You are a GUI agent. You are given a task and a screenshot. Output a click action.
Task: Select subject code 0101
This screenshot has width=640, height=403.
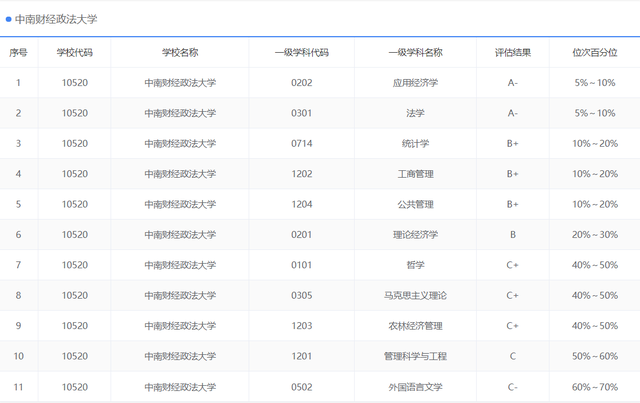[302, 265]
